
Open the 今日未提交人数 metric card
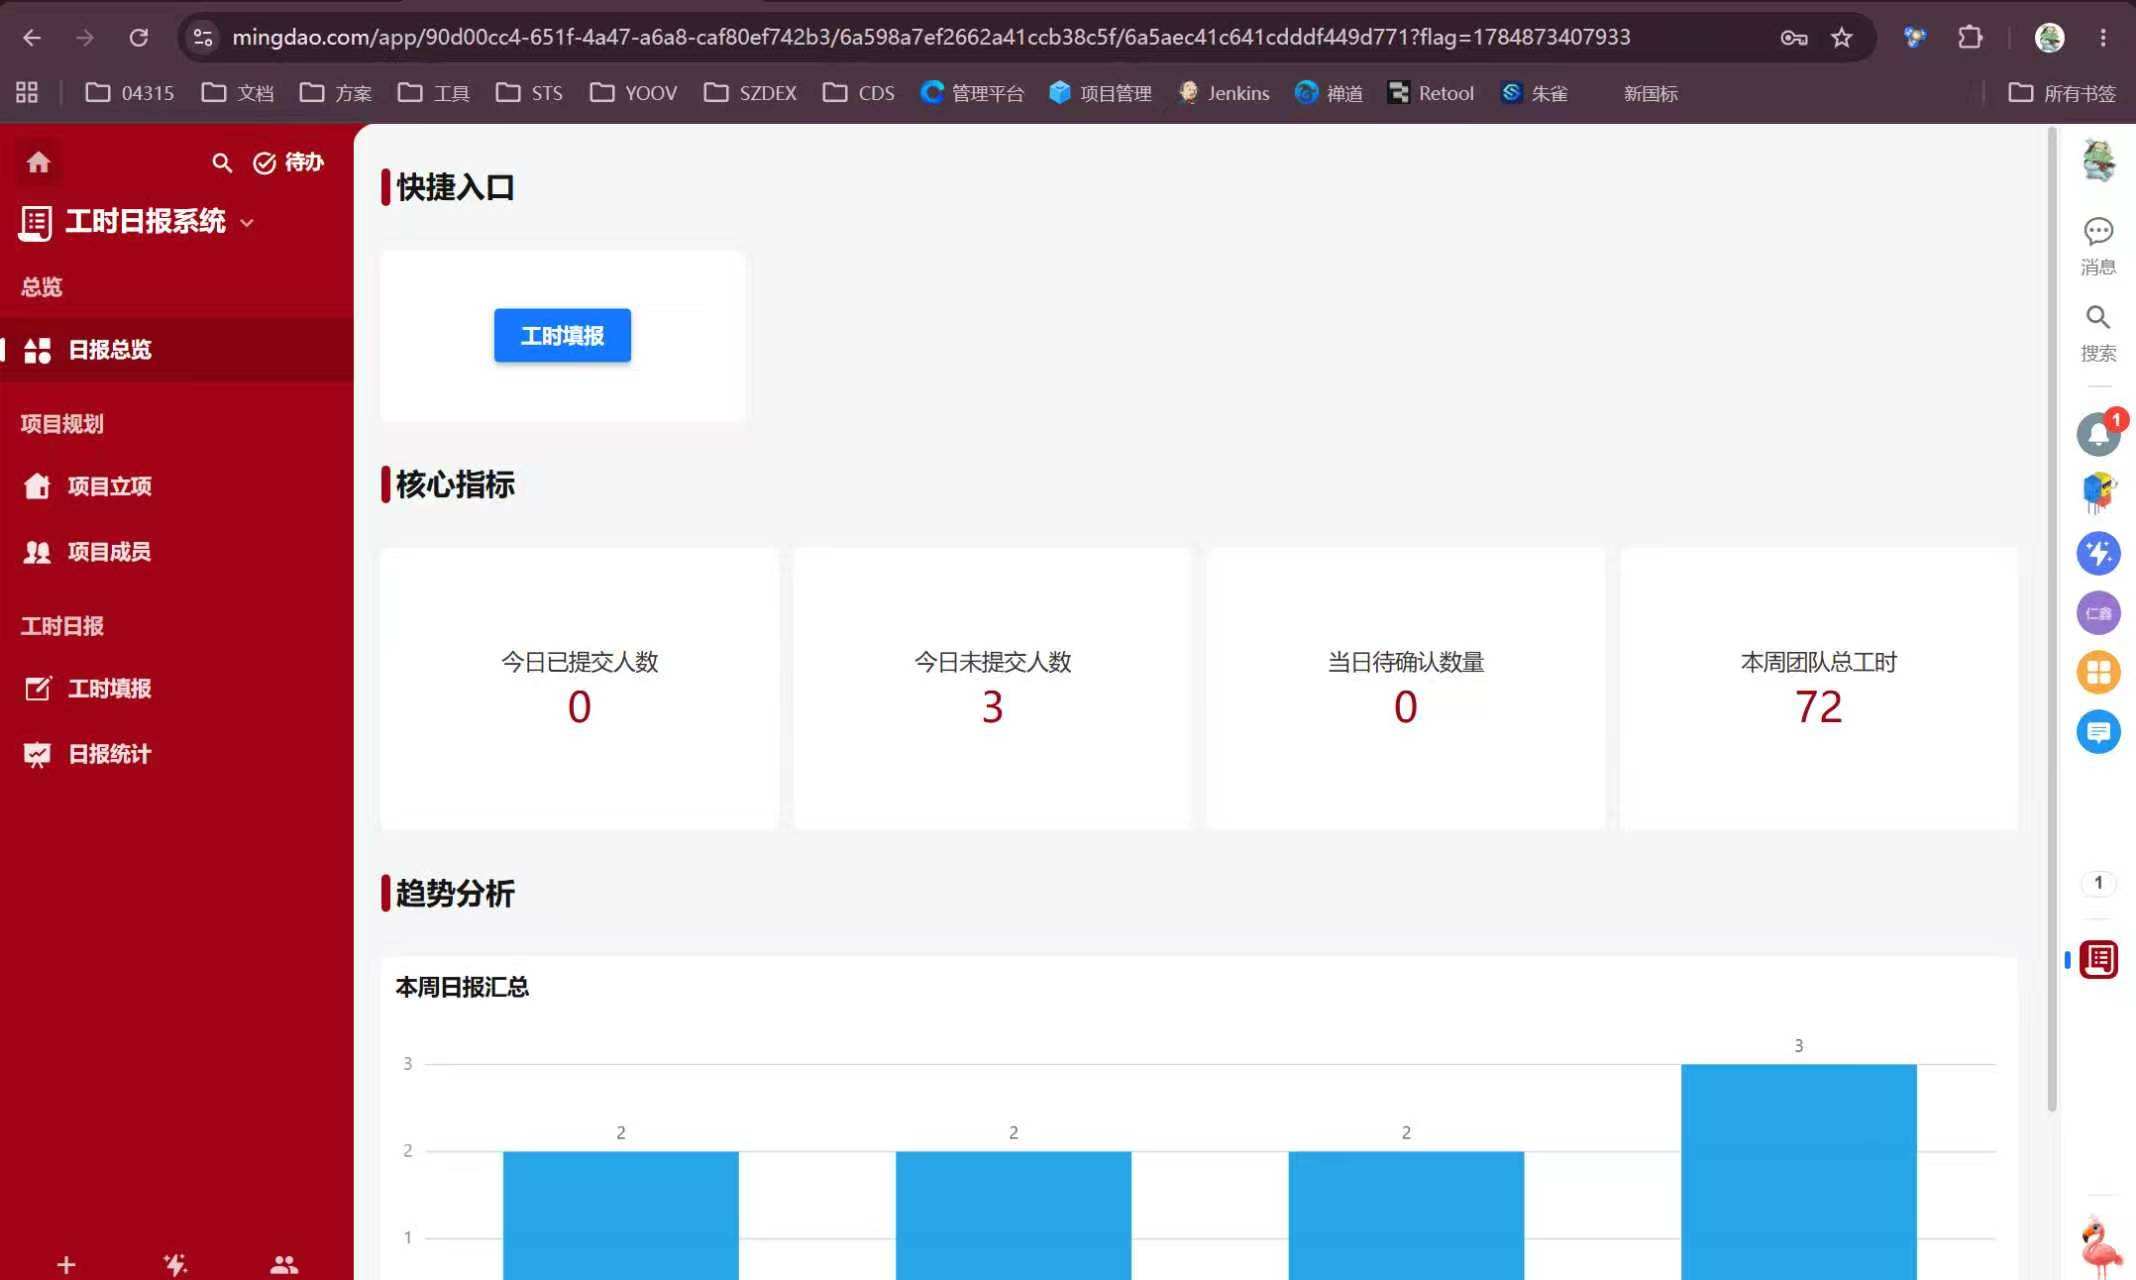992,688
